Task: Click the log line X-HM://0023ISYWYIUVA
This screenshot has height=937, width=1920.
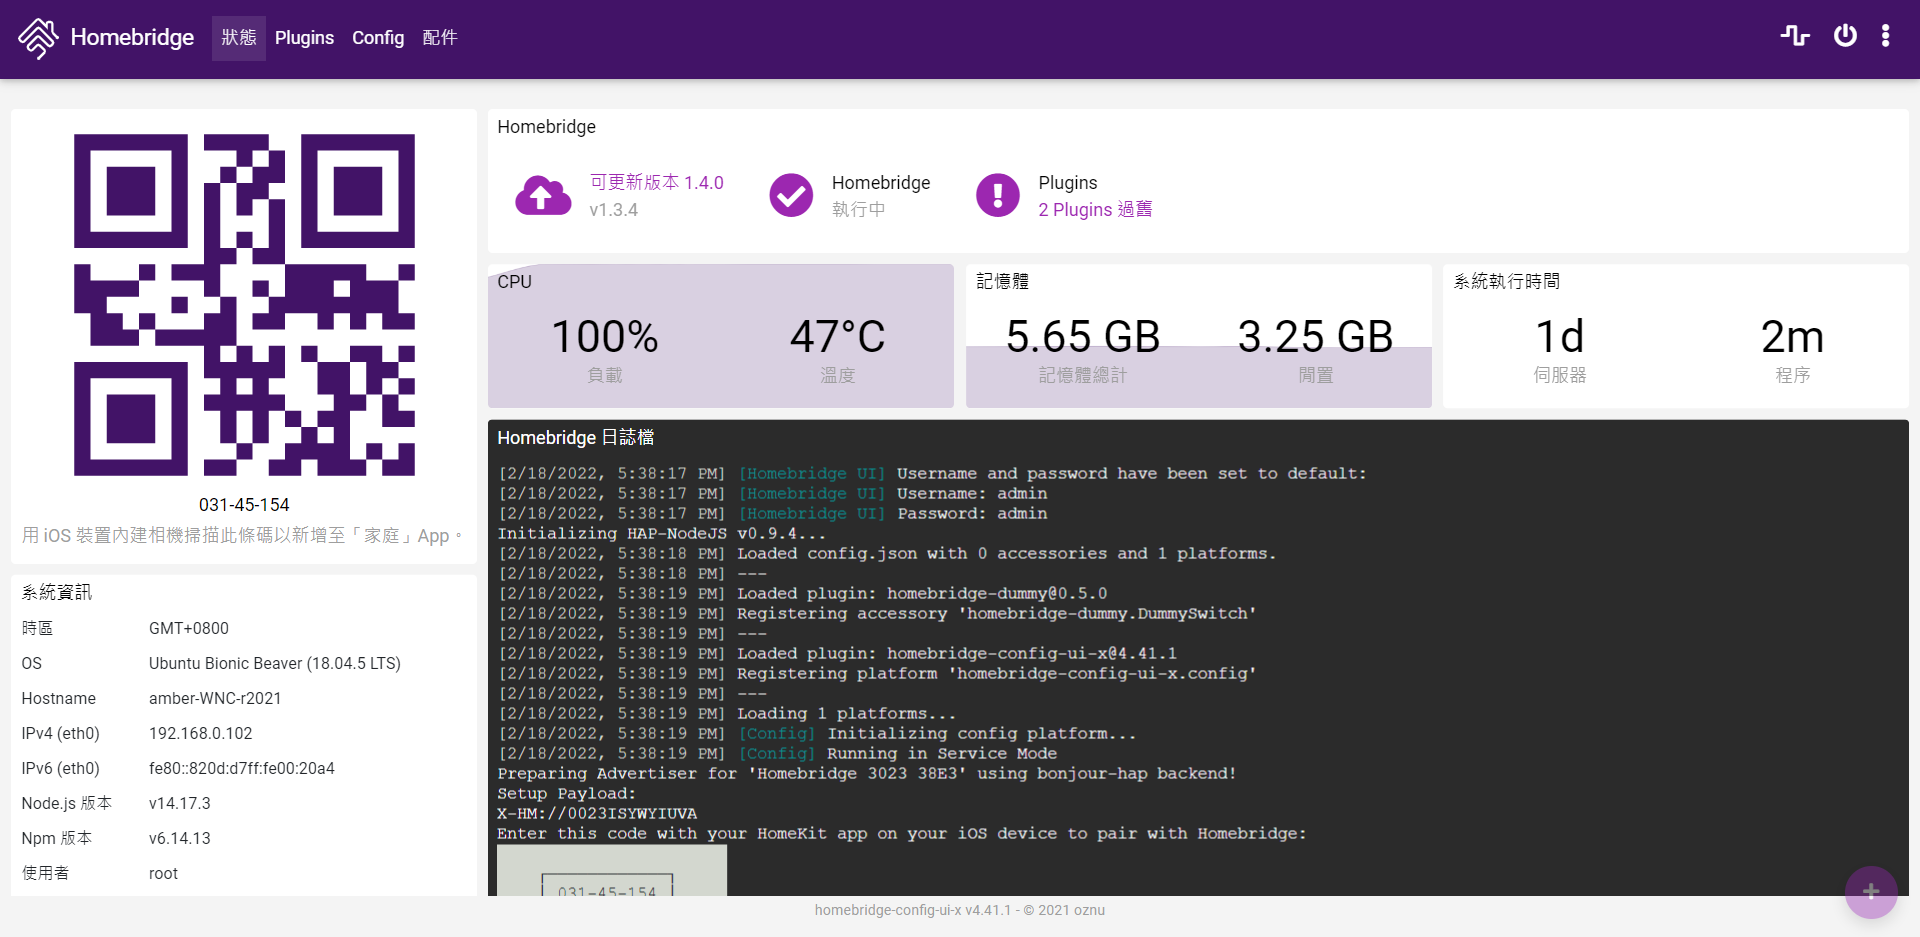Action: coord(597,814)
